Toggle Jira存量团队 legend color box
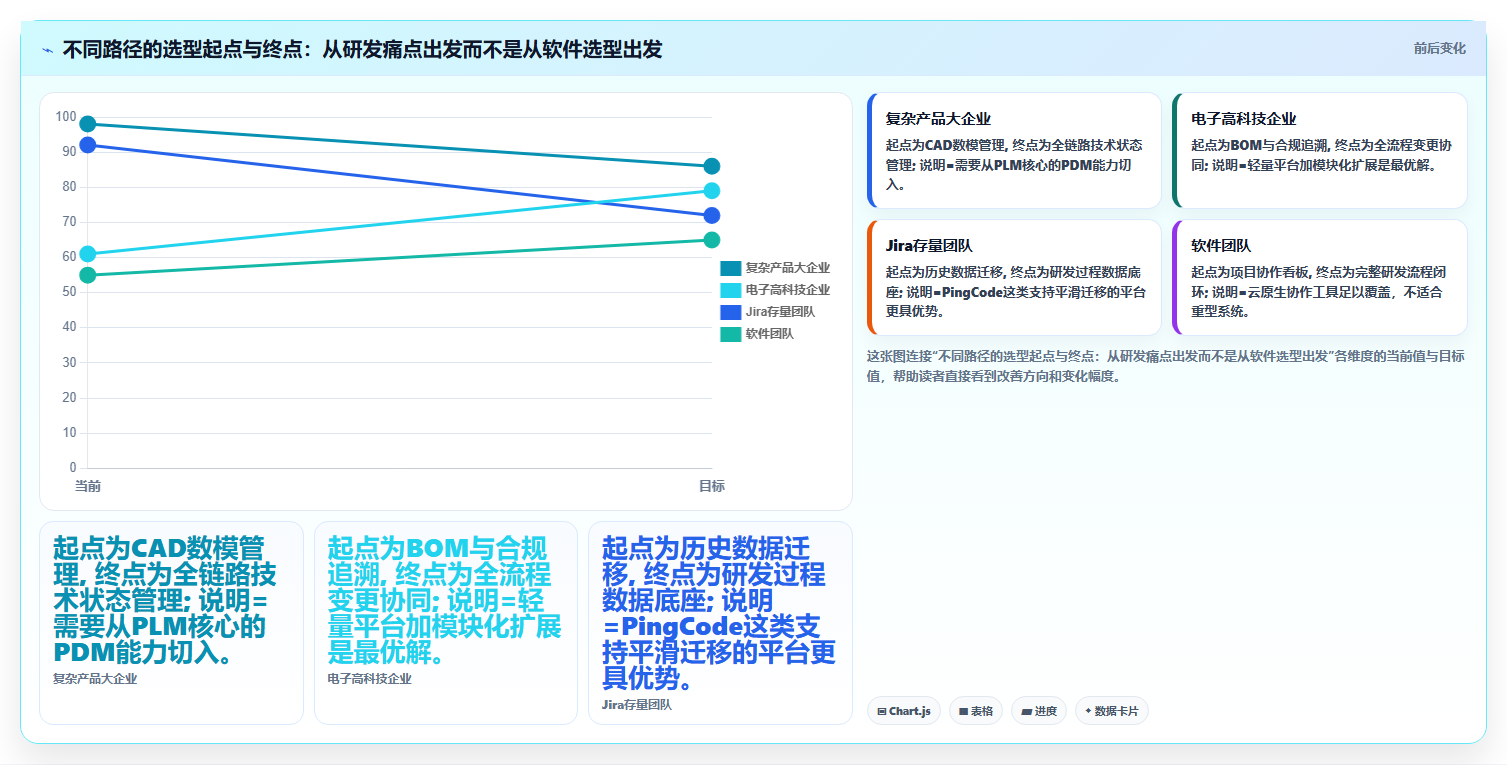 pos(730,312)
